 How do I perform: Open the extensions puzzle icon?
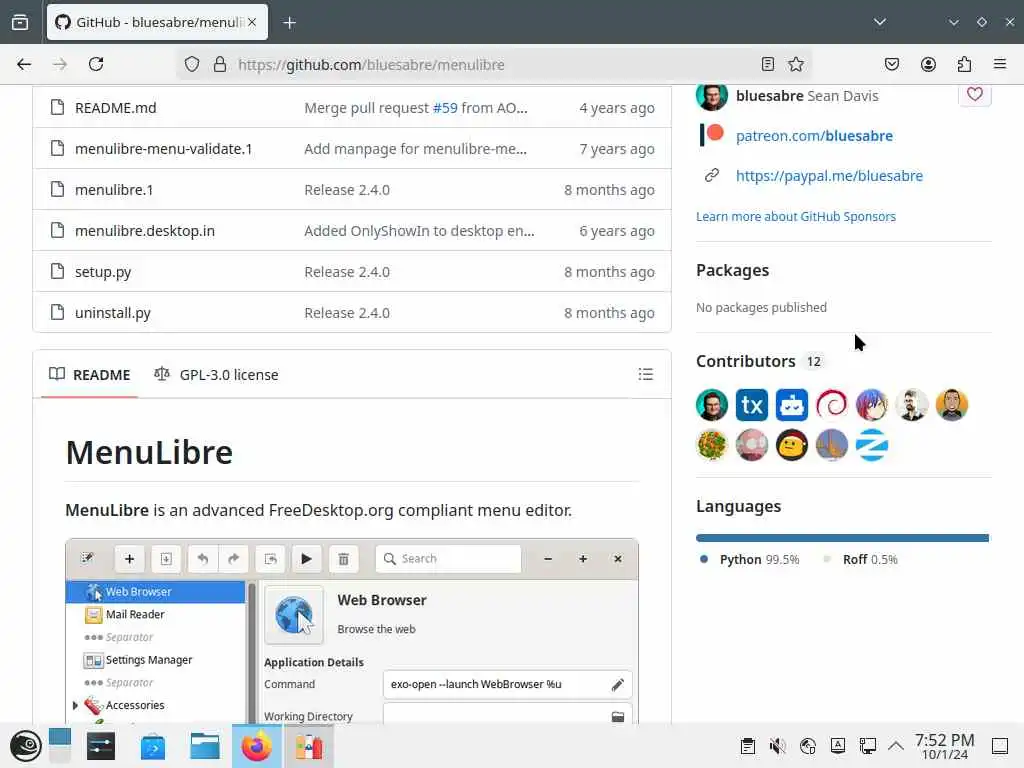(x=964, y=64)
